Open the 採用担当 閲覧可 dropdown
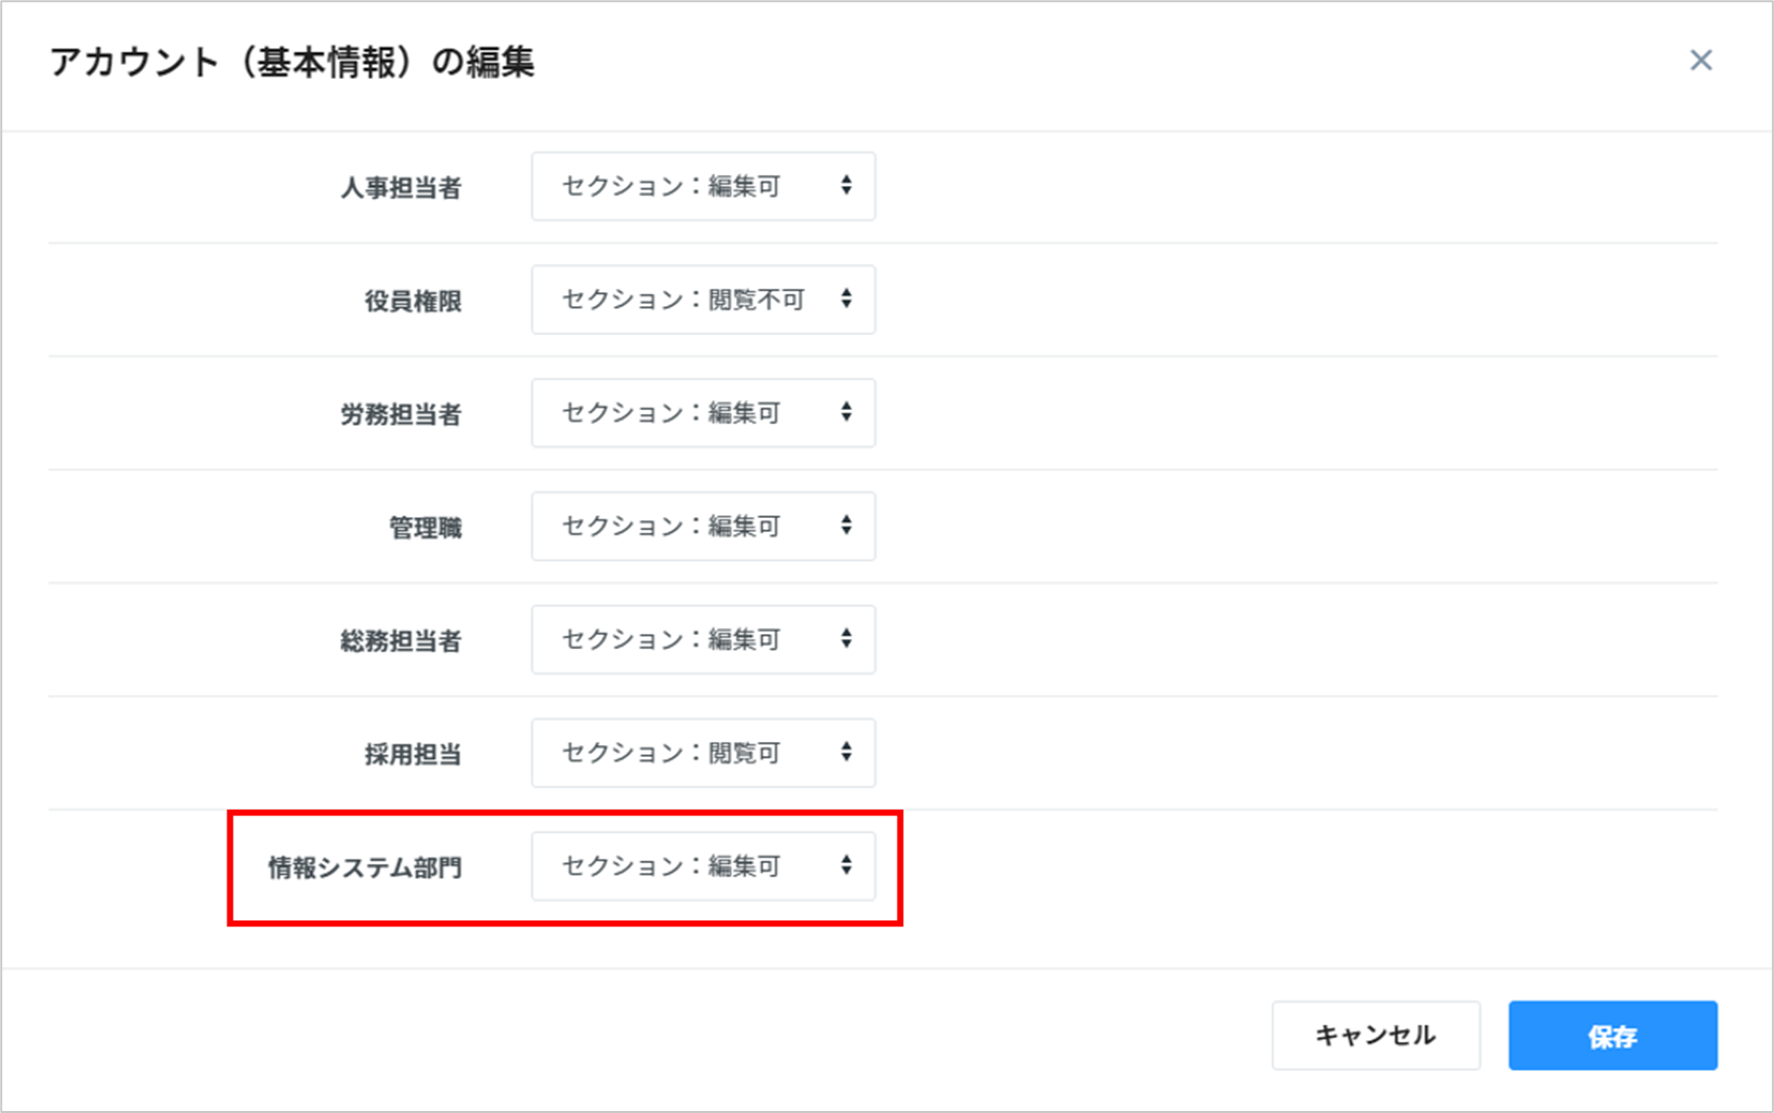This screenshot has height=1113, width=1774. coord(702,752)
